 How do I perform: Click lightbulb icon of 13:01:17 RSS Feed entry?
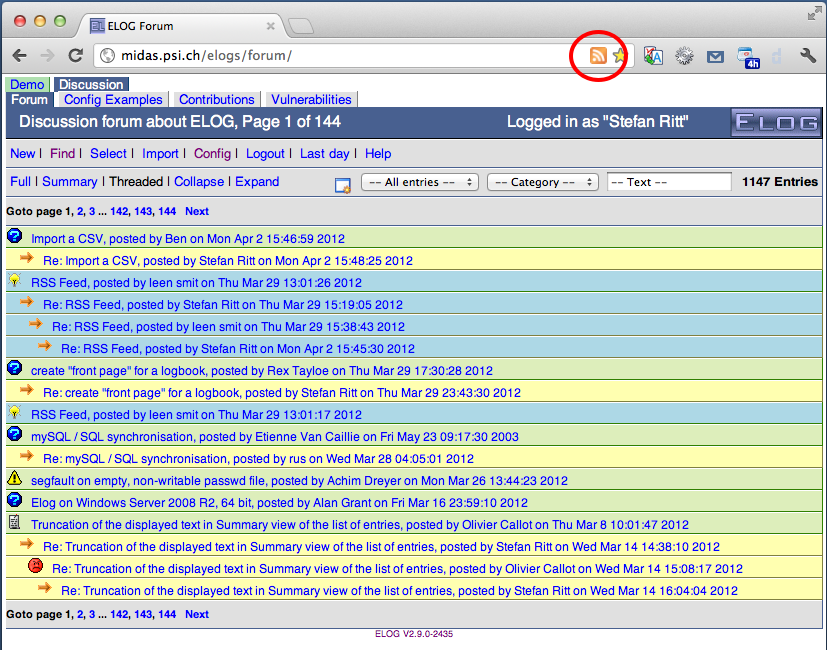coord(15,412)
